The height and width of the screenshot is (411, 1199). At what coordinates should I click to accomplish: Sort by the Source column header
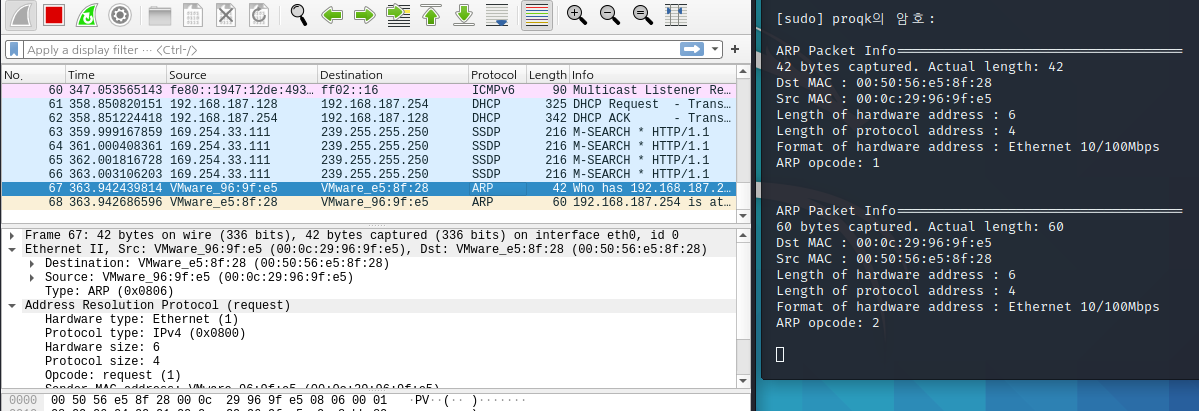click(241, 75)
